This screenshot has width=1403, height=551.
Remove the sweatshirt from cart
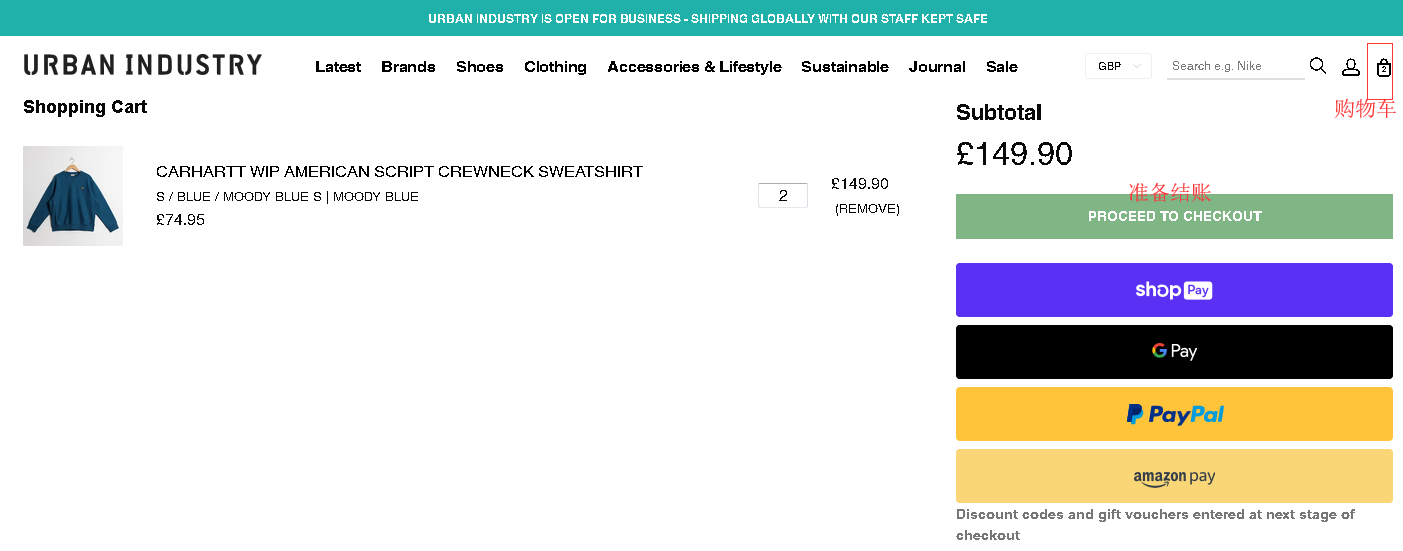click(867, 209)
